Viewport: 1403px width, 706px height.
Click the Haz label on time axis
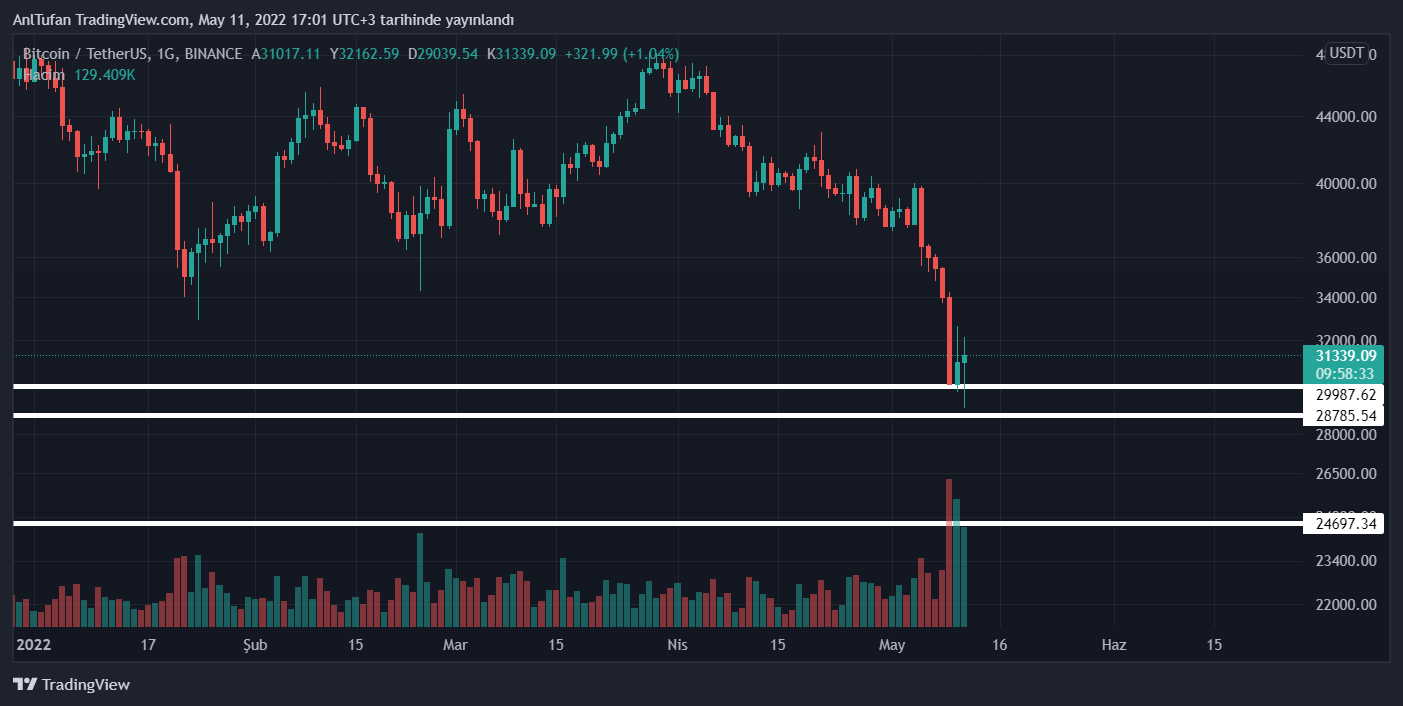tap(1114, 645)
